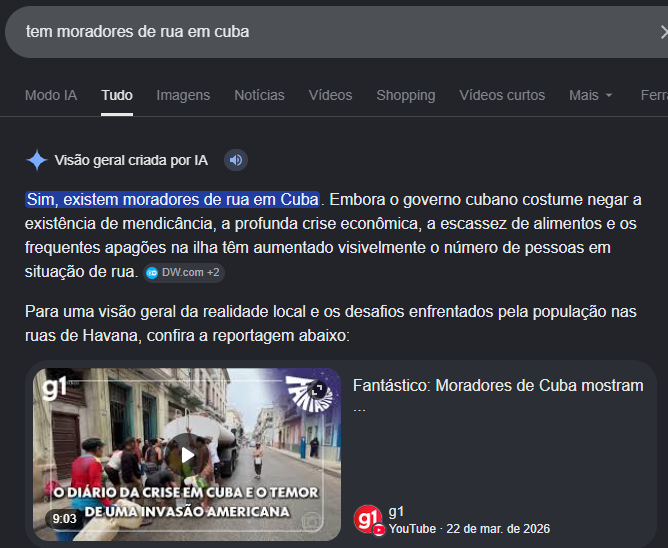Switch to Modo IA tab

(51, 95)
